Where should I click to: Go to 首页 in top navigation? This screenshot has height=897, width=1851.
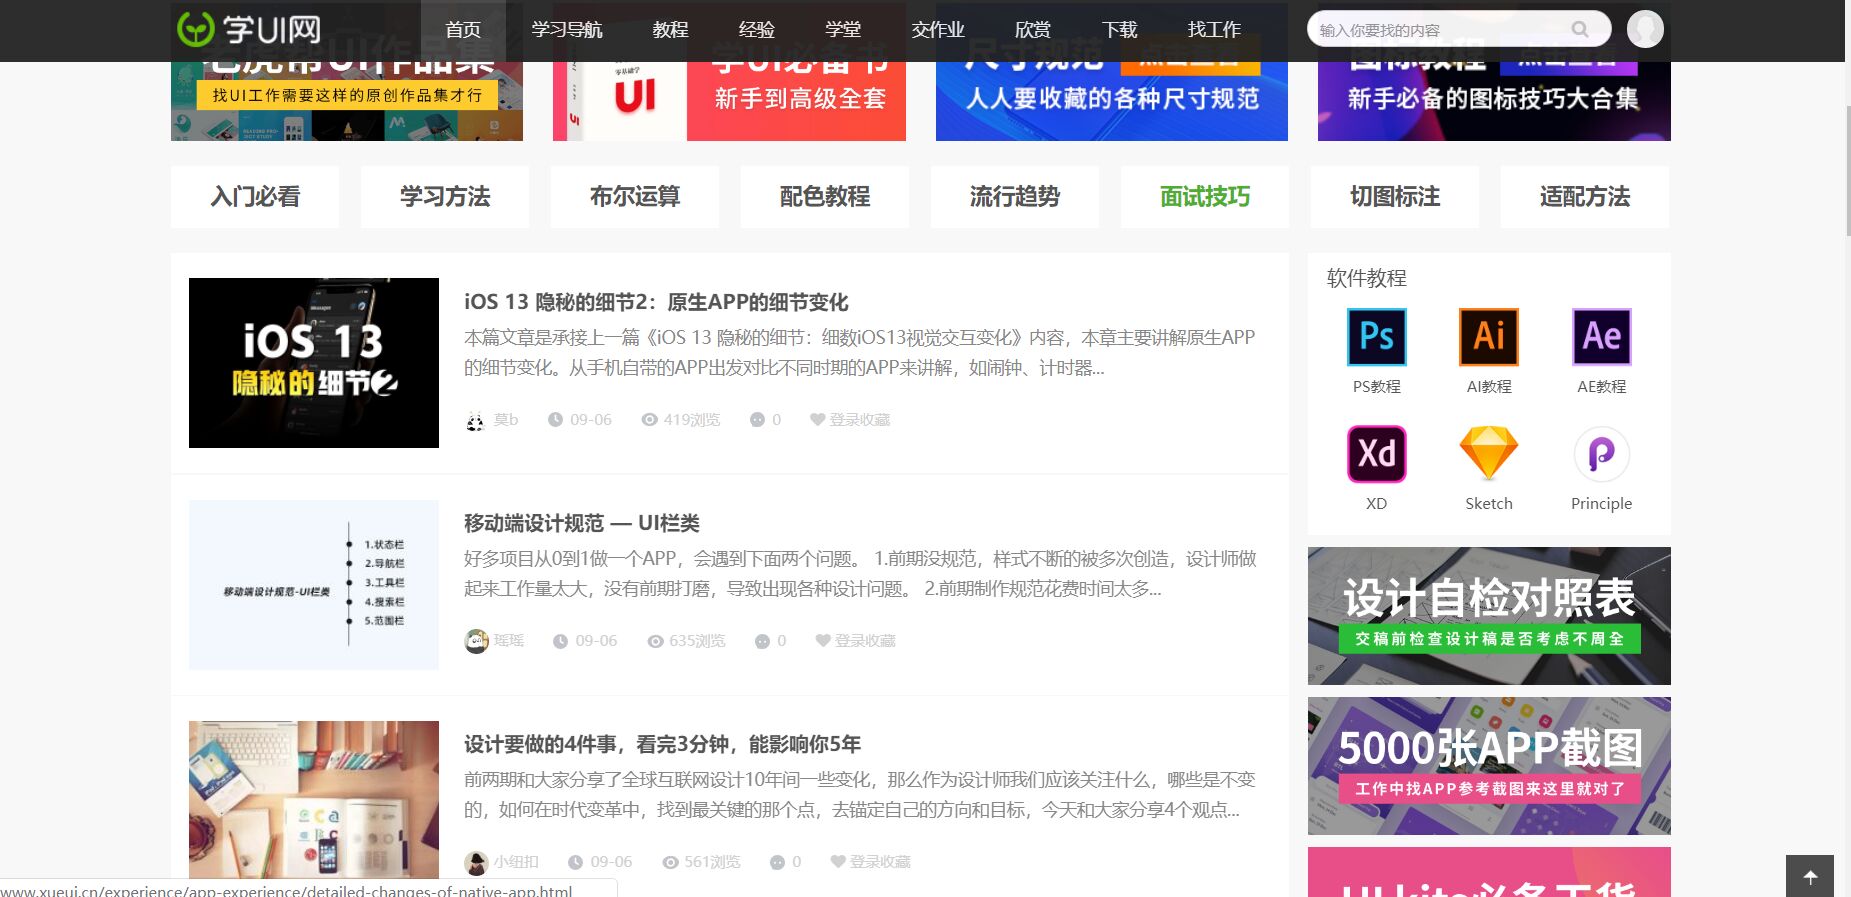[463, 30]
